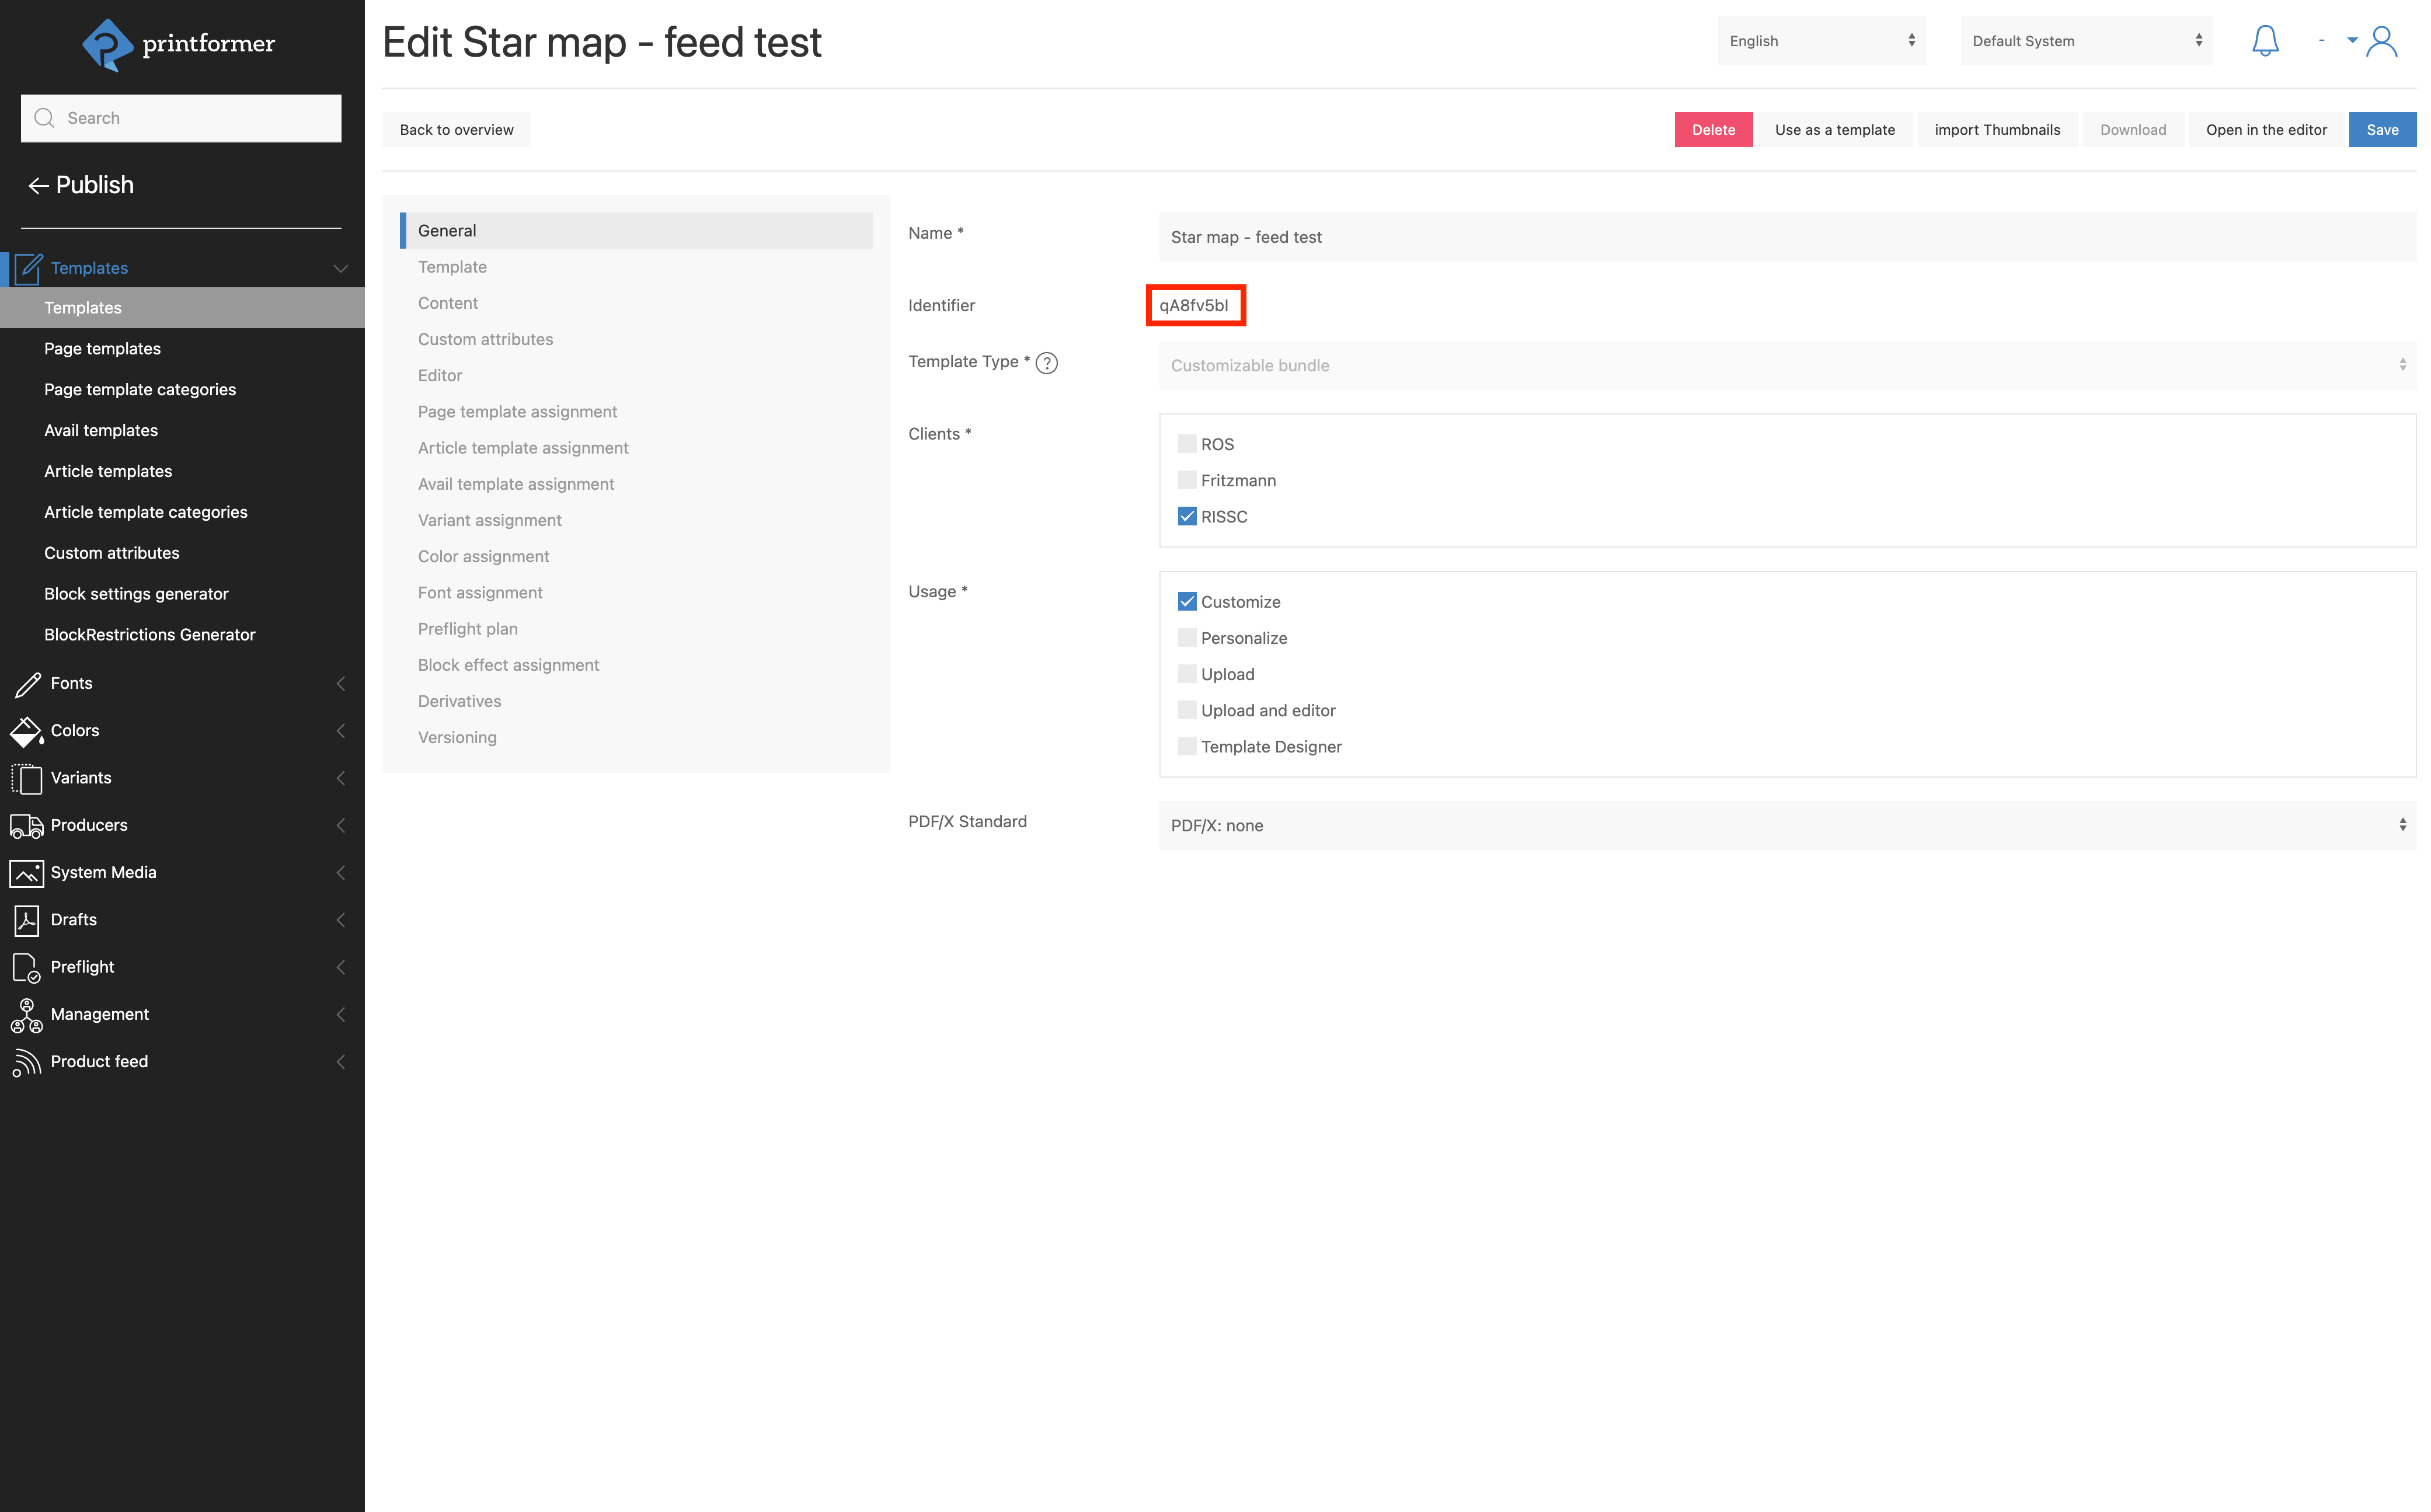Click the Colors paint bucket icon
Screen dimensions: 2431x1512
tap(26, 731)
